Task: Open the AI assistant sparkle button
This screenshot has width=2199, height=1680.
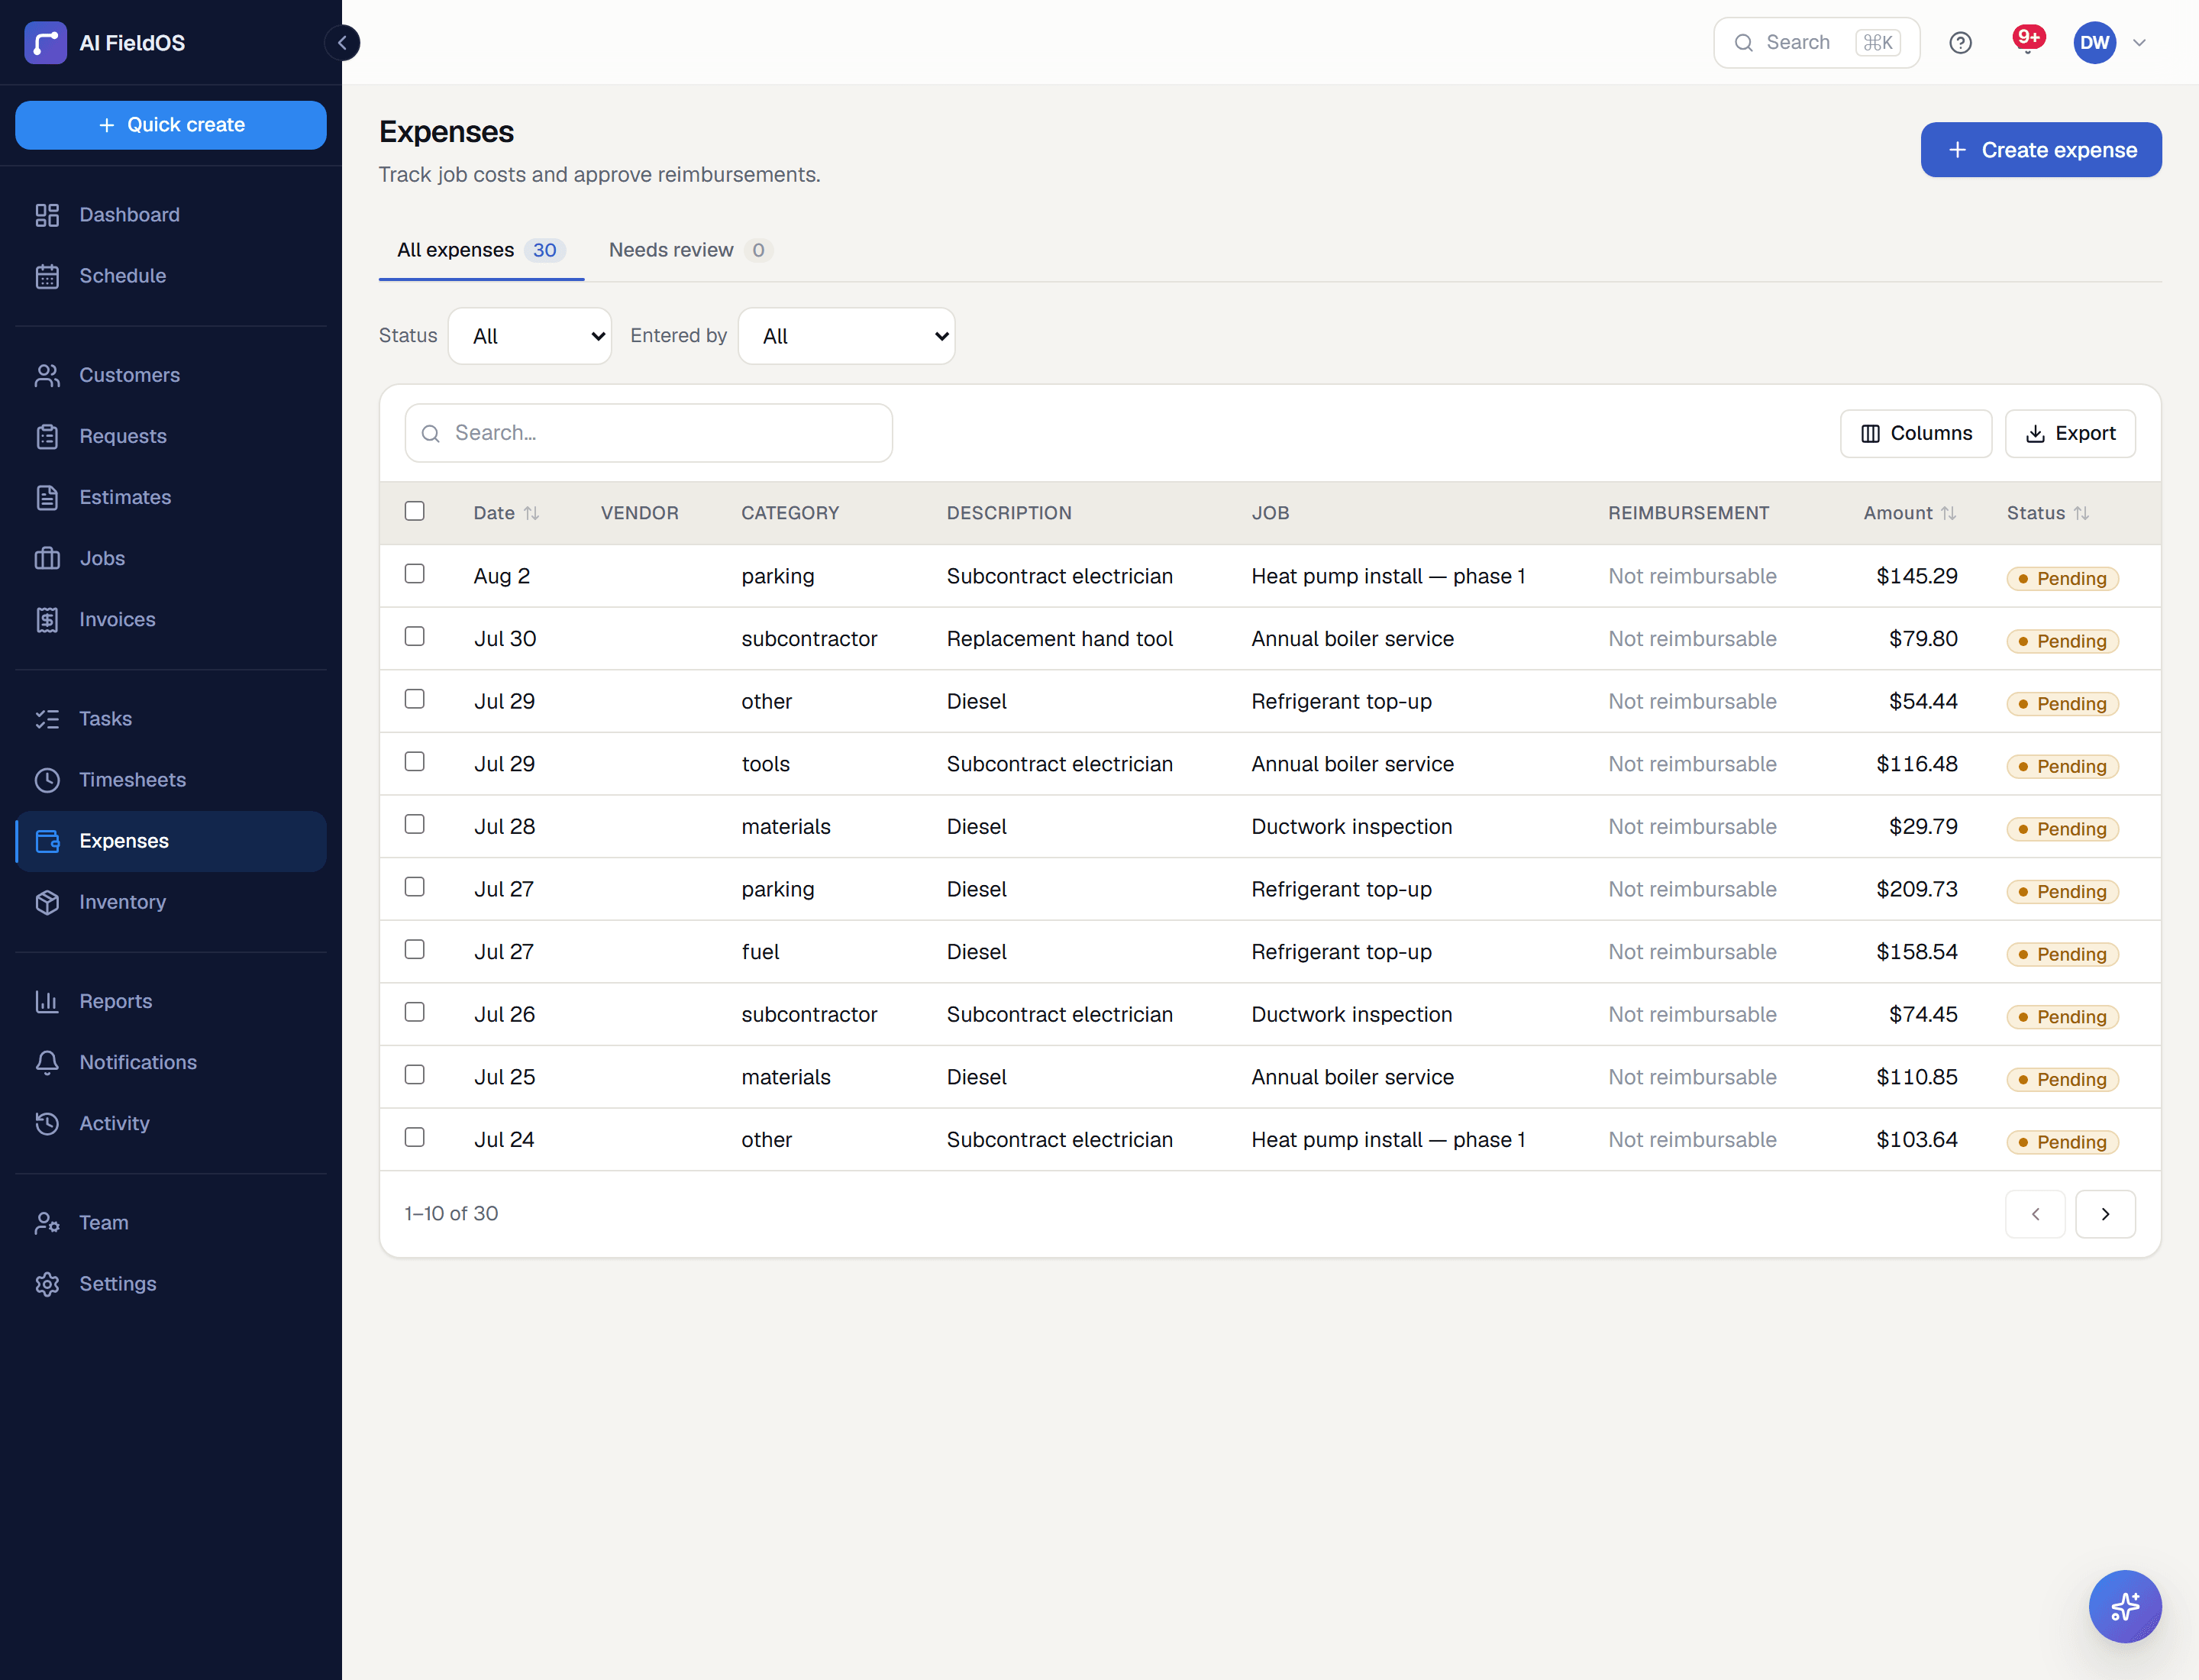Action: (x=2124, y=1606)
